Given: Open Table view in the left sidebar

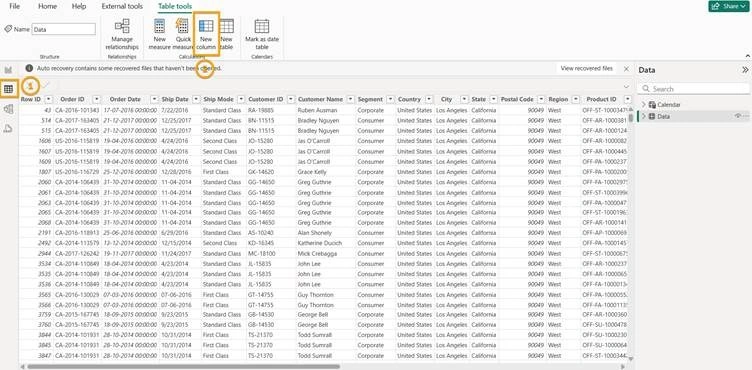Looking at the screenshot, I should [x=8, y=89].
